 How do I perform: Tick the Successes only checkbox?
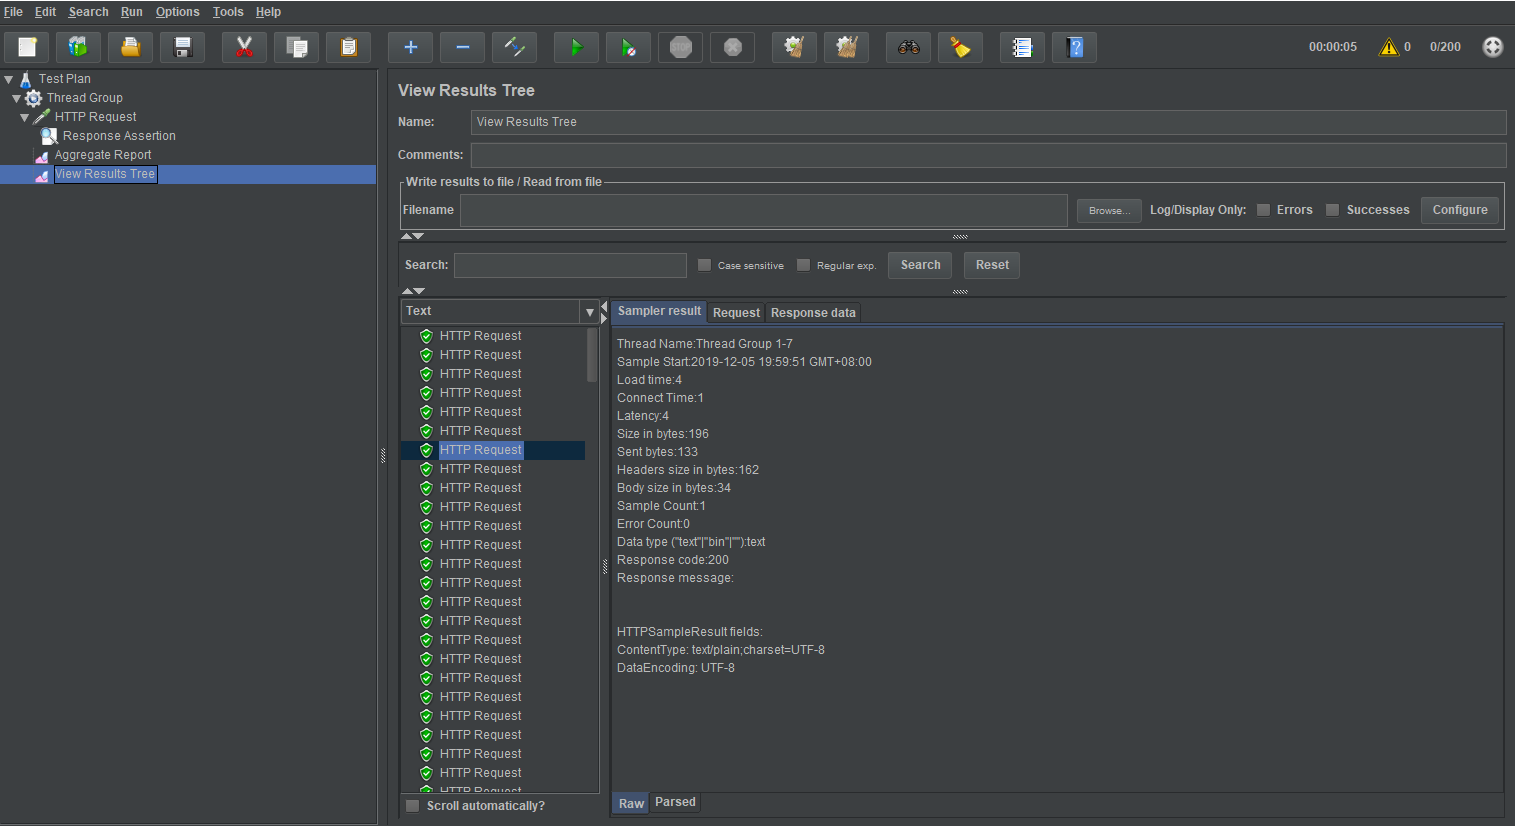pos(1332,210)
